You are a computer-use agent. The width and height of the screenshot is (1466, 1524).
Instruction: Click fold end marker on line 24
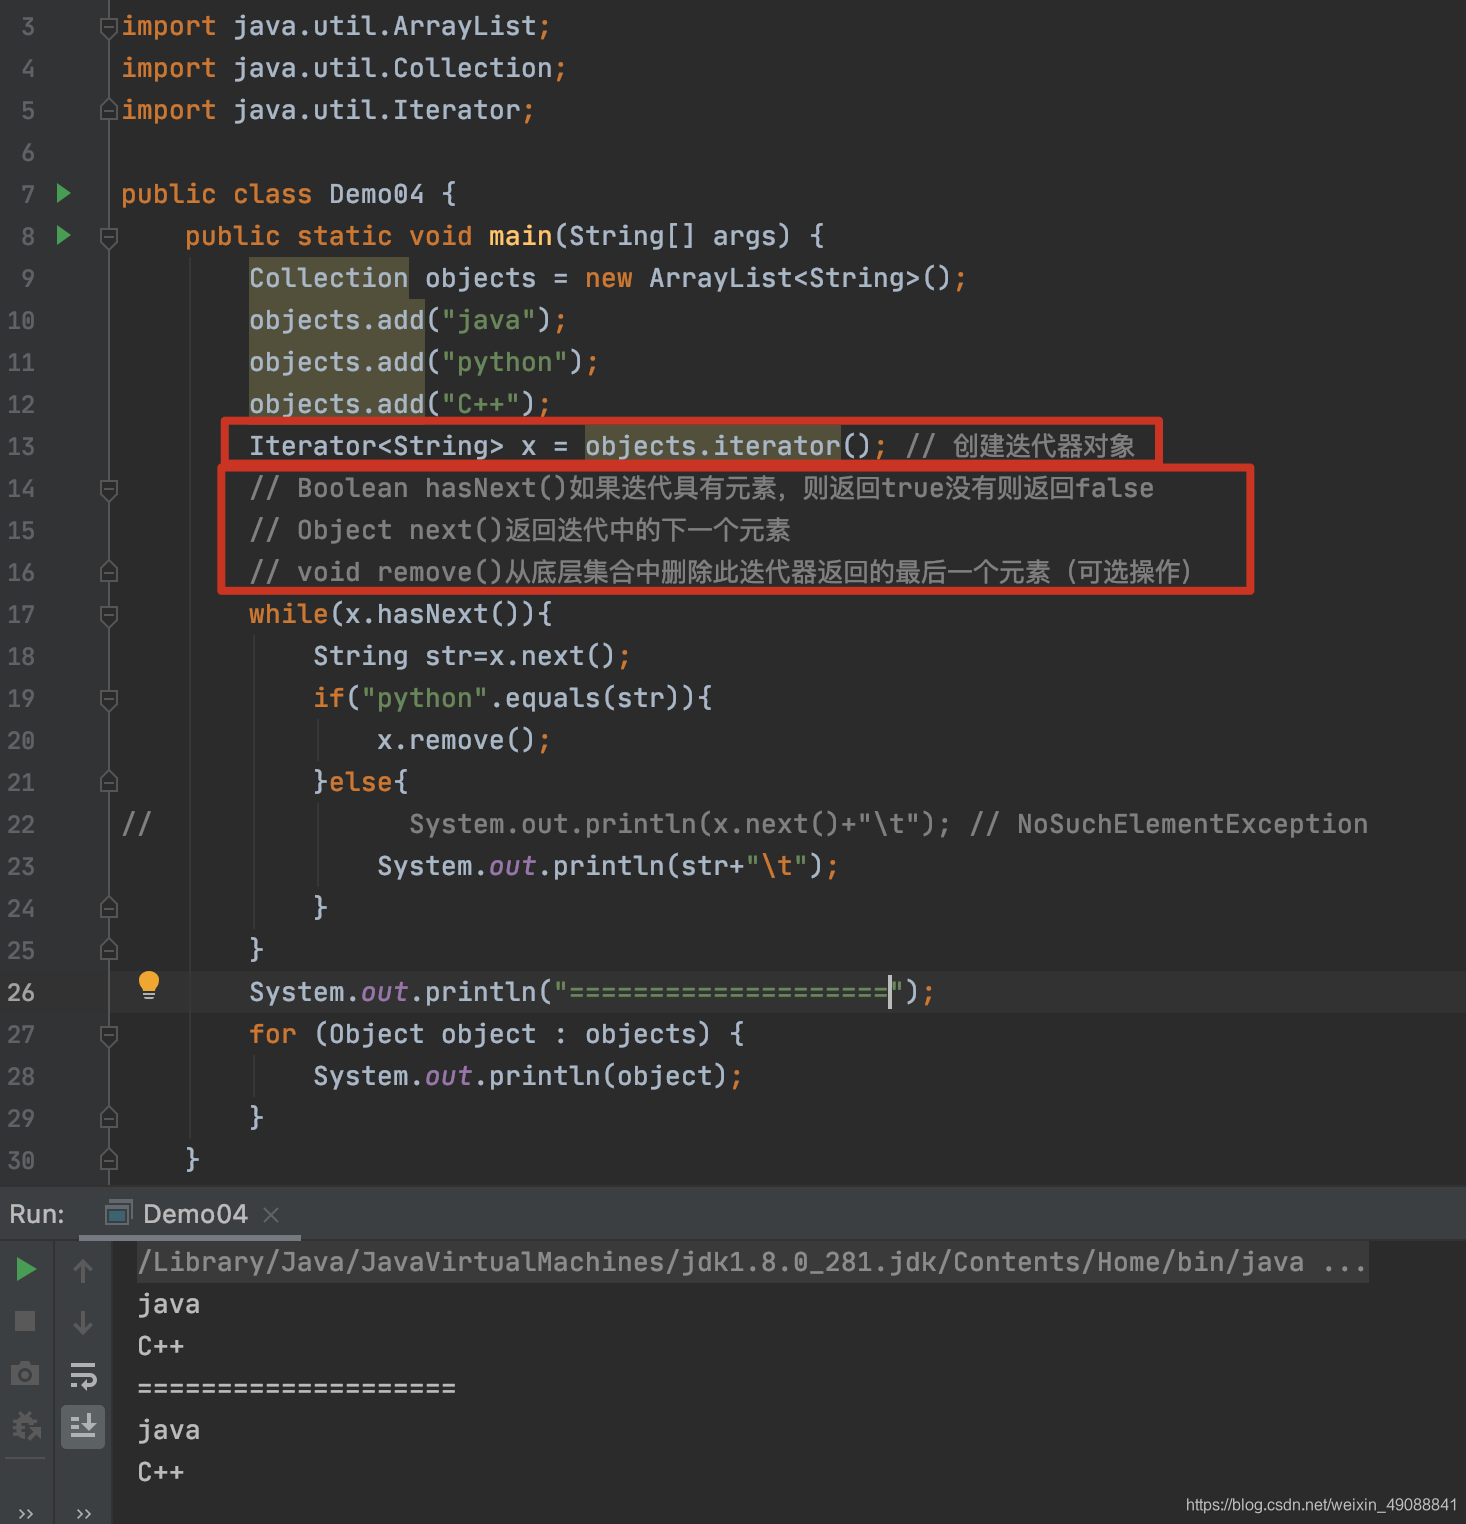109,908
